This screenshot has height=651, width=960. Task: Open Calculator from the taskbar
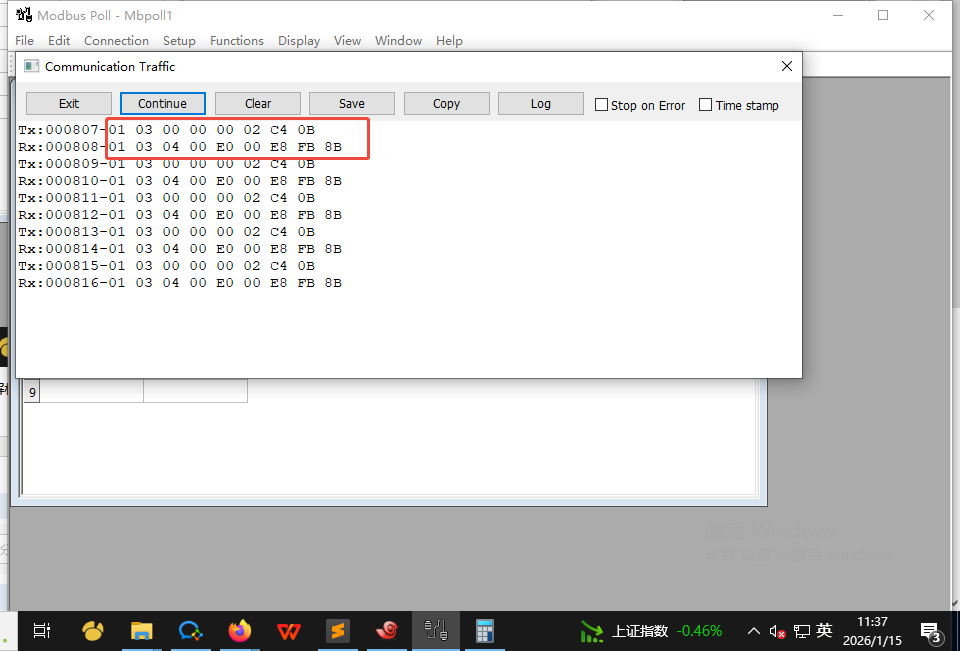pyautogui.click(x=484, y=631)
